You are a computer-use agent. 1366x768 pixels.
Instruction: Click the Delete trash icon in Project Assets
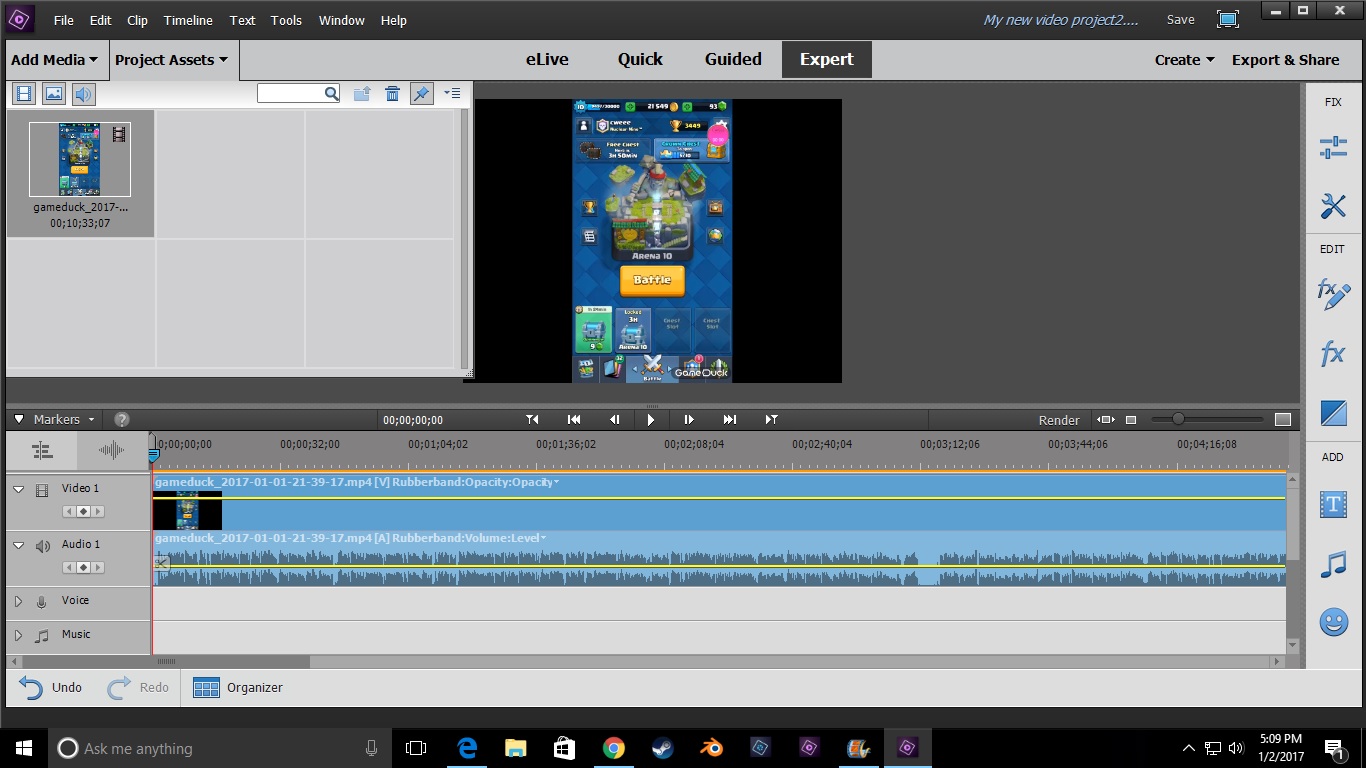(392, 93)
